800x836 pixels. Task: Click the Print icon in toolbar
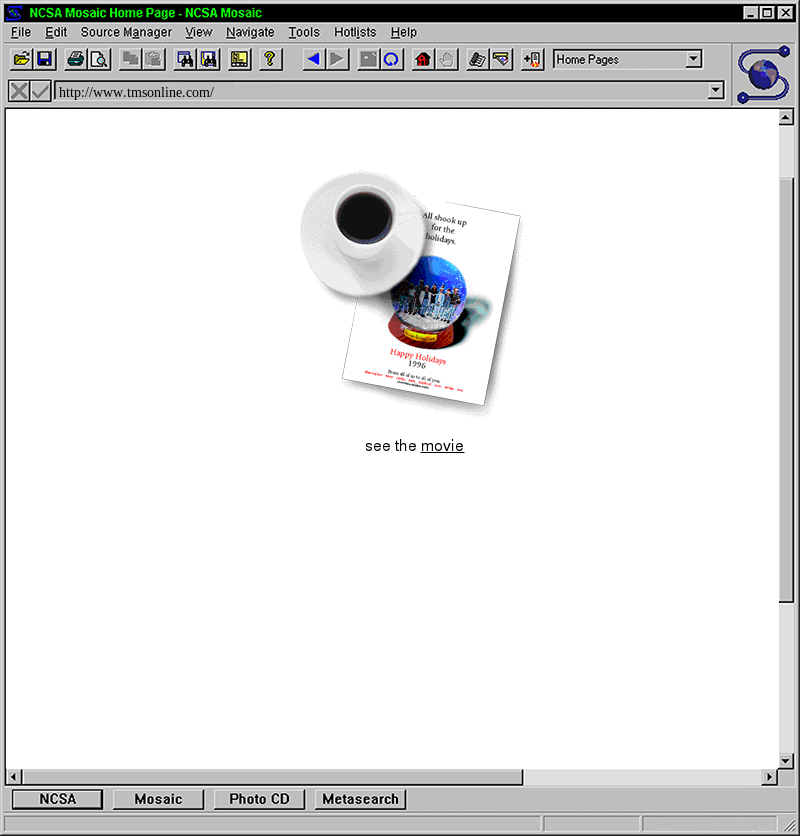(75, 60)
